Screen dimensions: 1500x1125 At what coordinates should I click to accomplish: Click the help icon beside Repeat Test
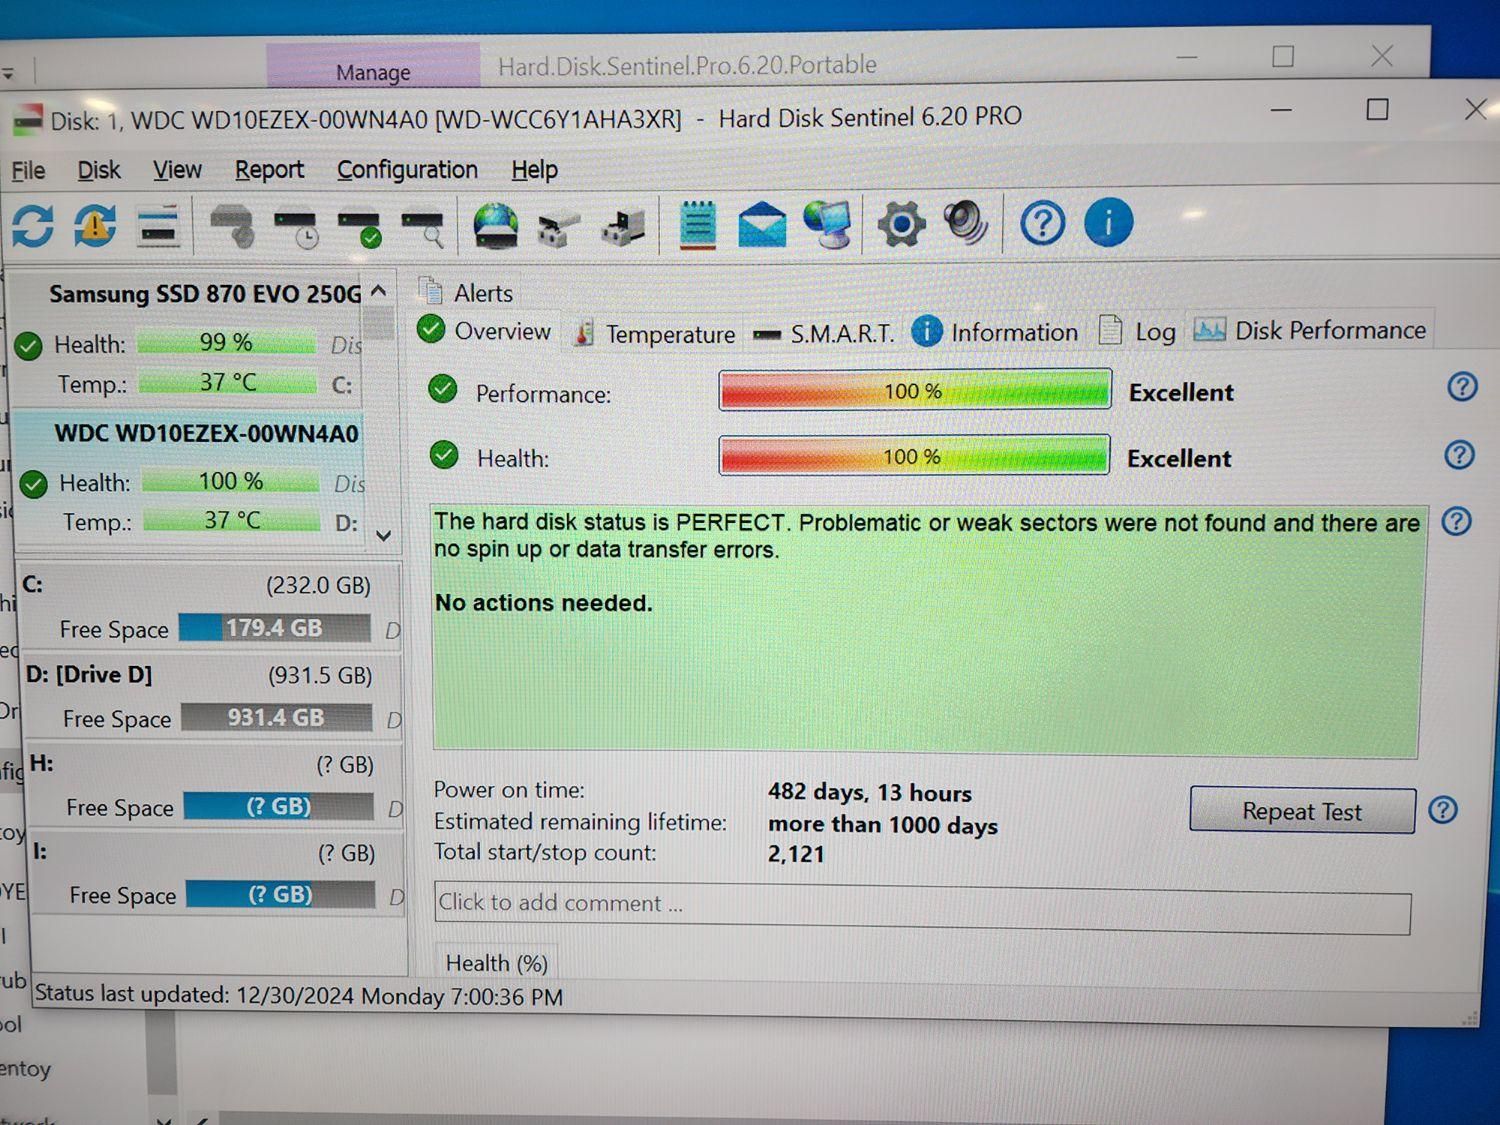coord(1443,809)
